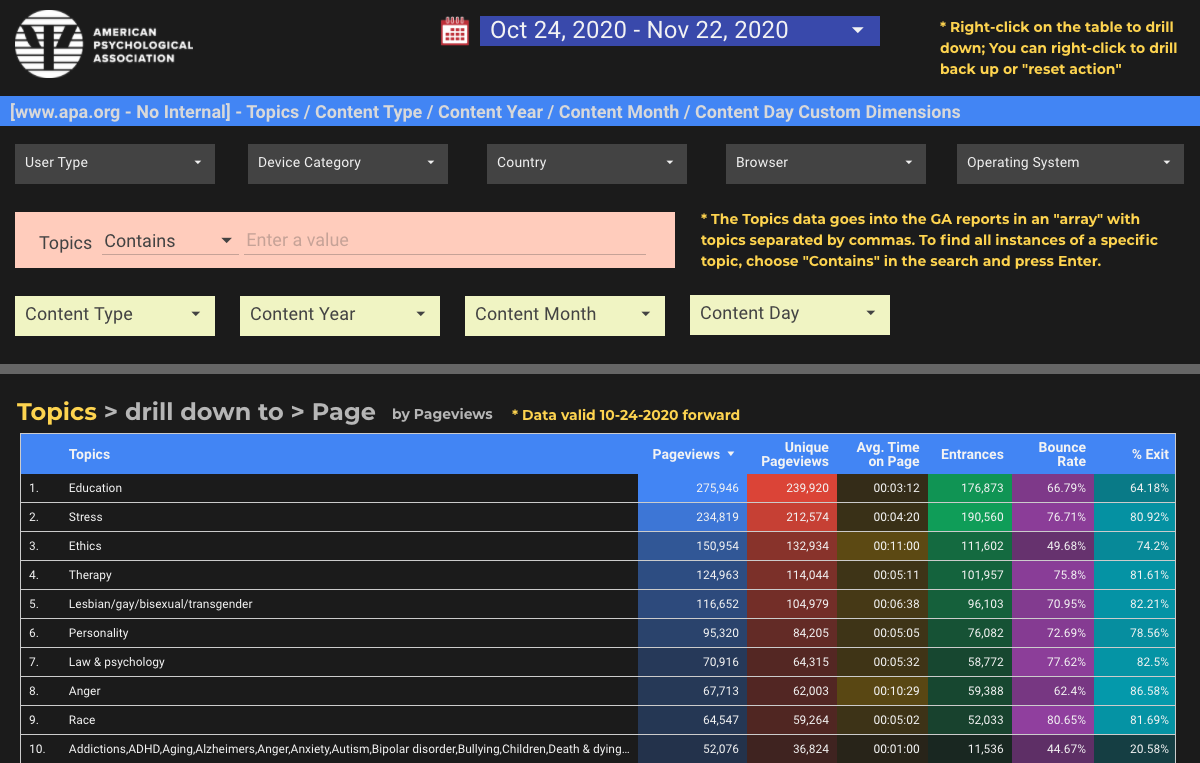Open the Content Month dropdown
Image resolution: width=1200 pixels, height=763 pixels.
[x=564, y=315]
